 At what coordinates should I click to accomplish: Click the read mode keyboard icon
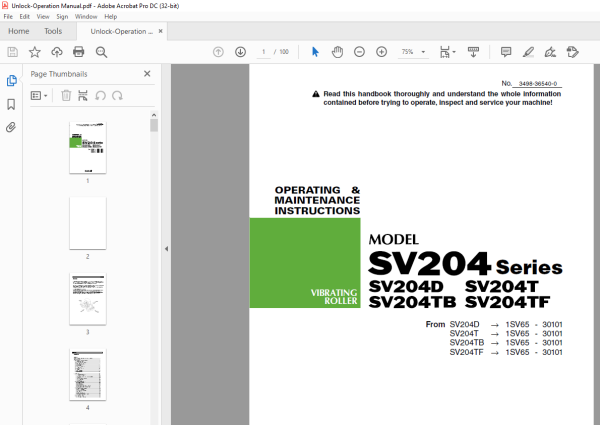point(473,52)
